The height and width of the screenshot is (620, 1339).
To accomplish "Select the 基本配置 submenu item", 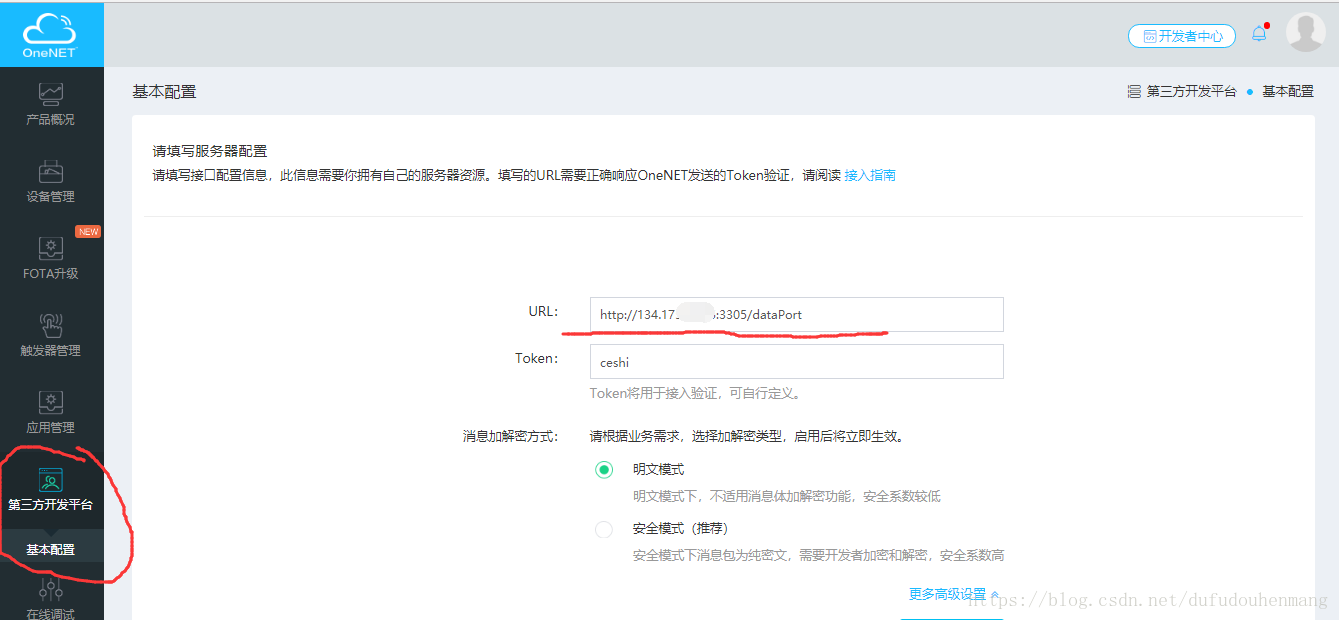I will click(x=51, y=550).
